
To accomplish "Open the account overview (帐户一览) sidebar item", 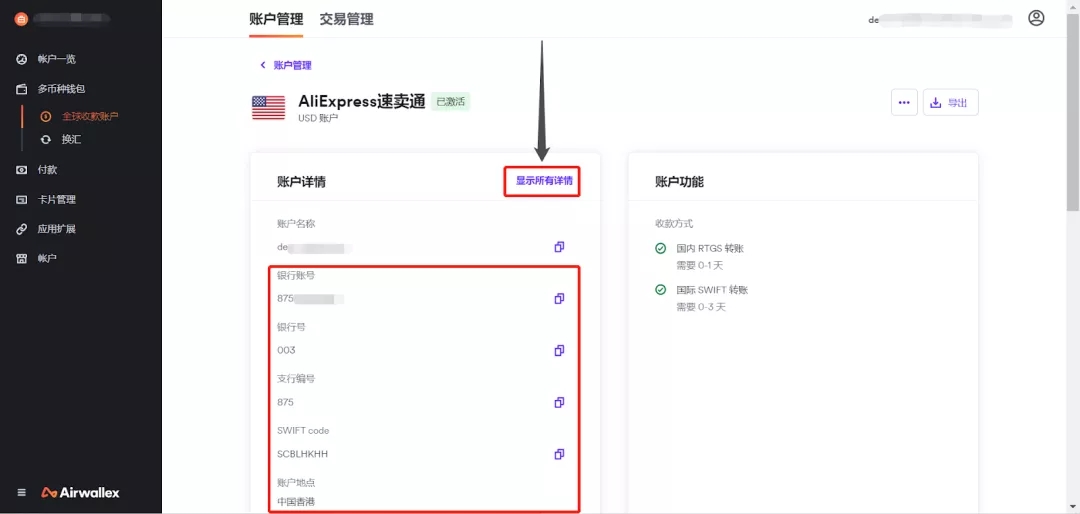I will (56, 59).
